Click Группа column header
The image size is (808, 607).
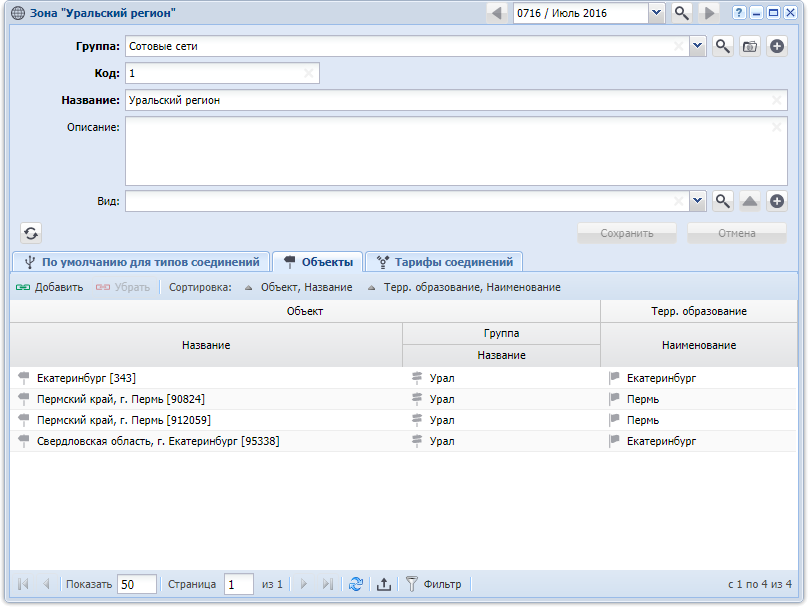pyautogui.click(x=501, y=333)
